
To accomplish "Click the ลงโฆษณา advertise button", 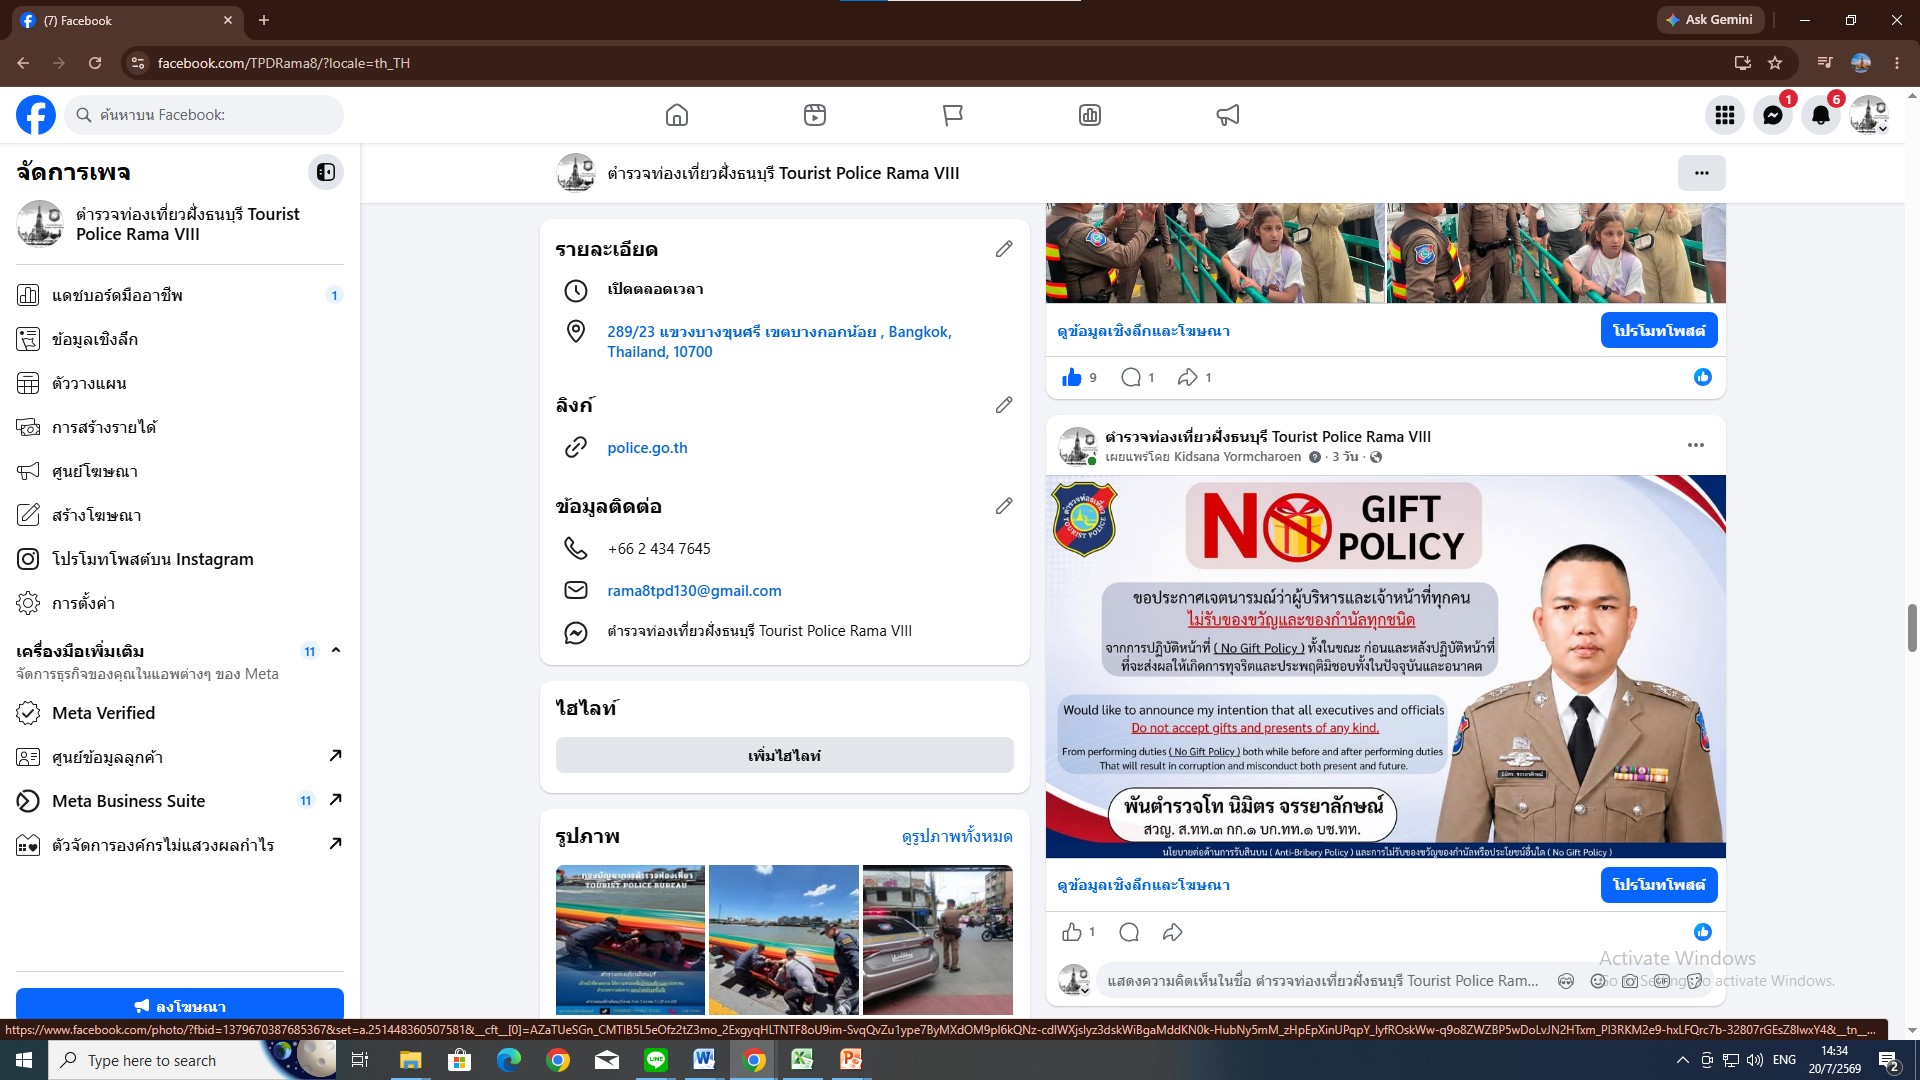I will tap(180, 1004).
